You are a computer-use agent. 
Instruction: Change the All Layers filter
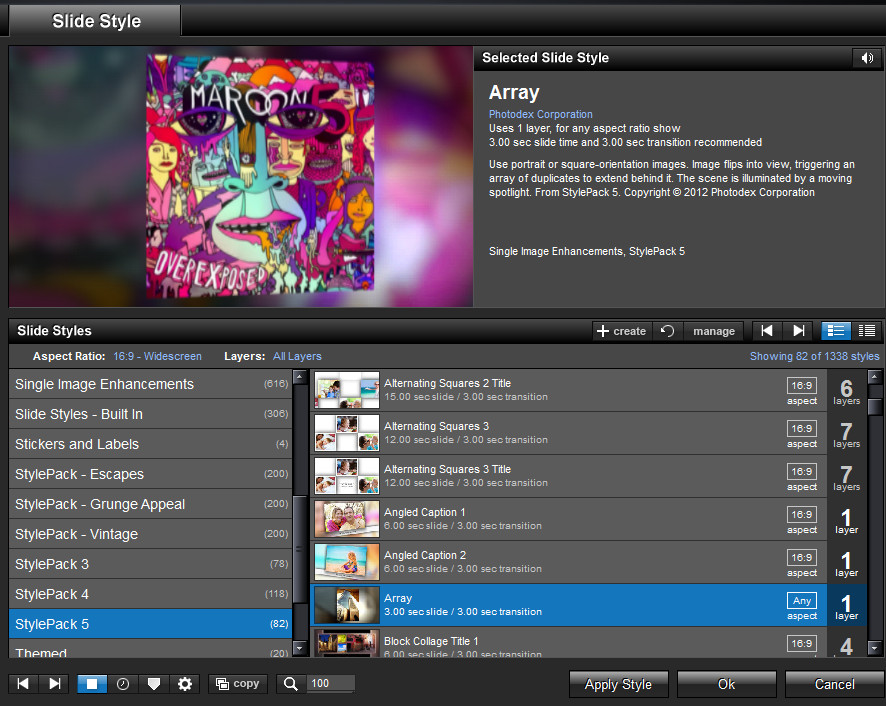[x=297, y=356]
